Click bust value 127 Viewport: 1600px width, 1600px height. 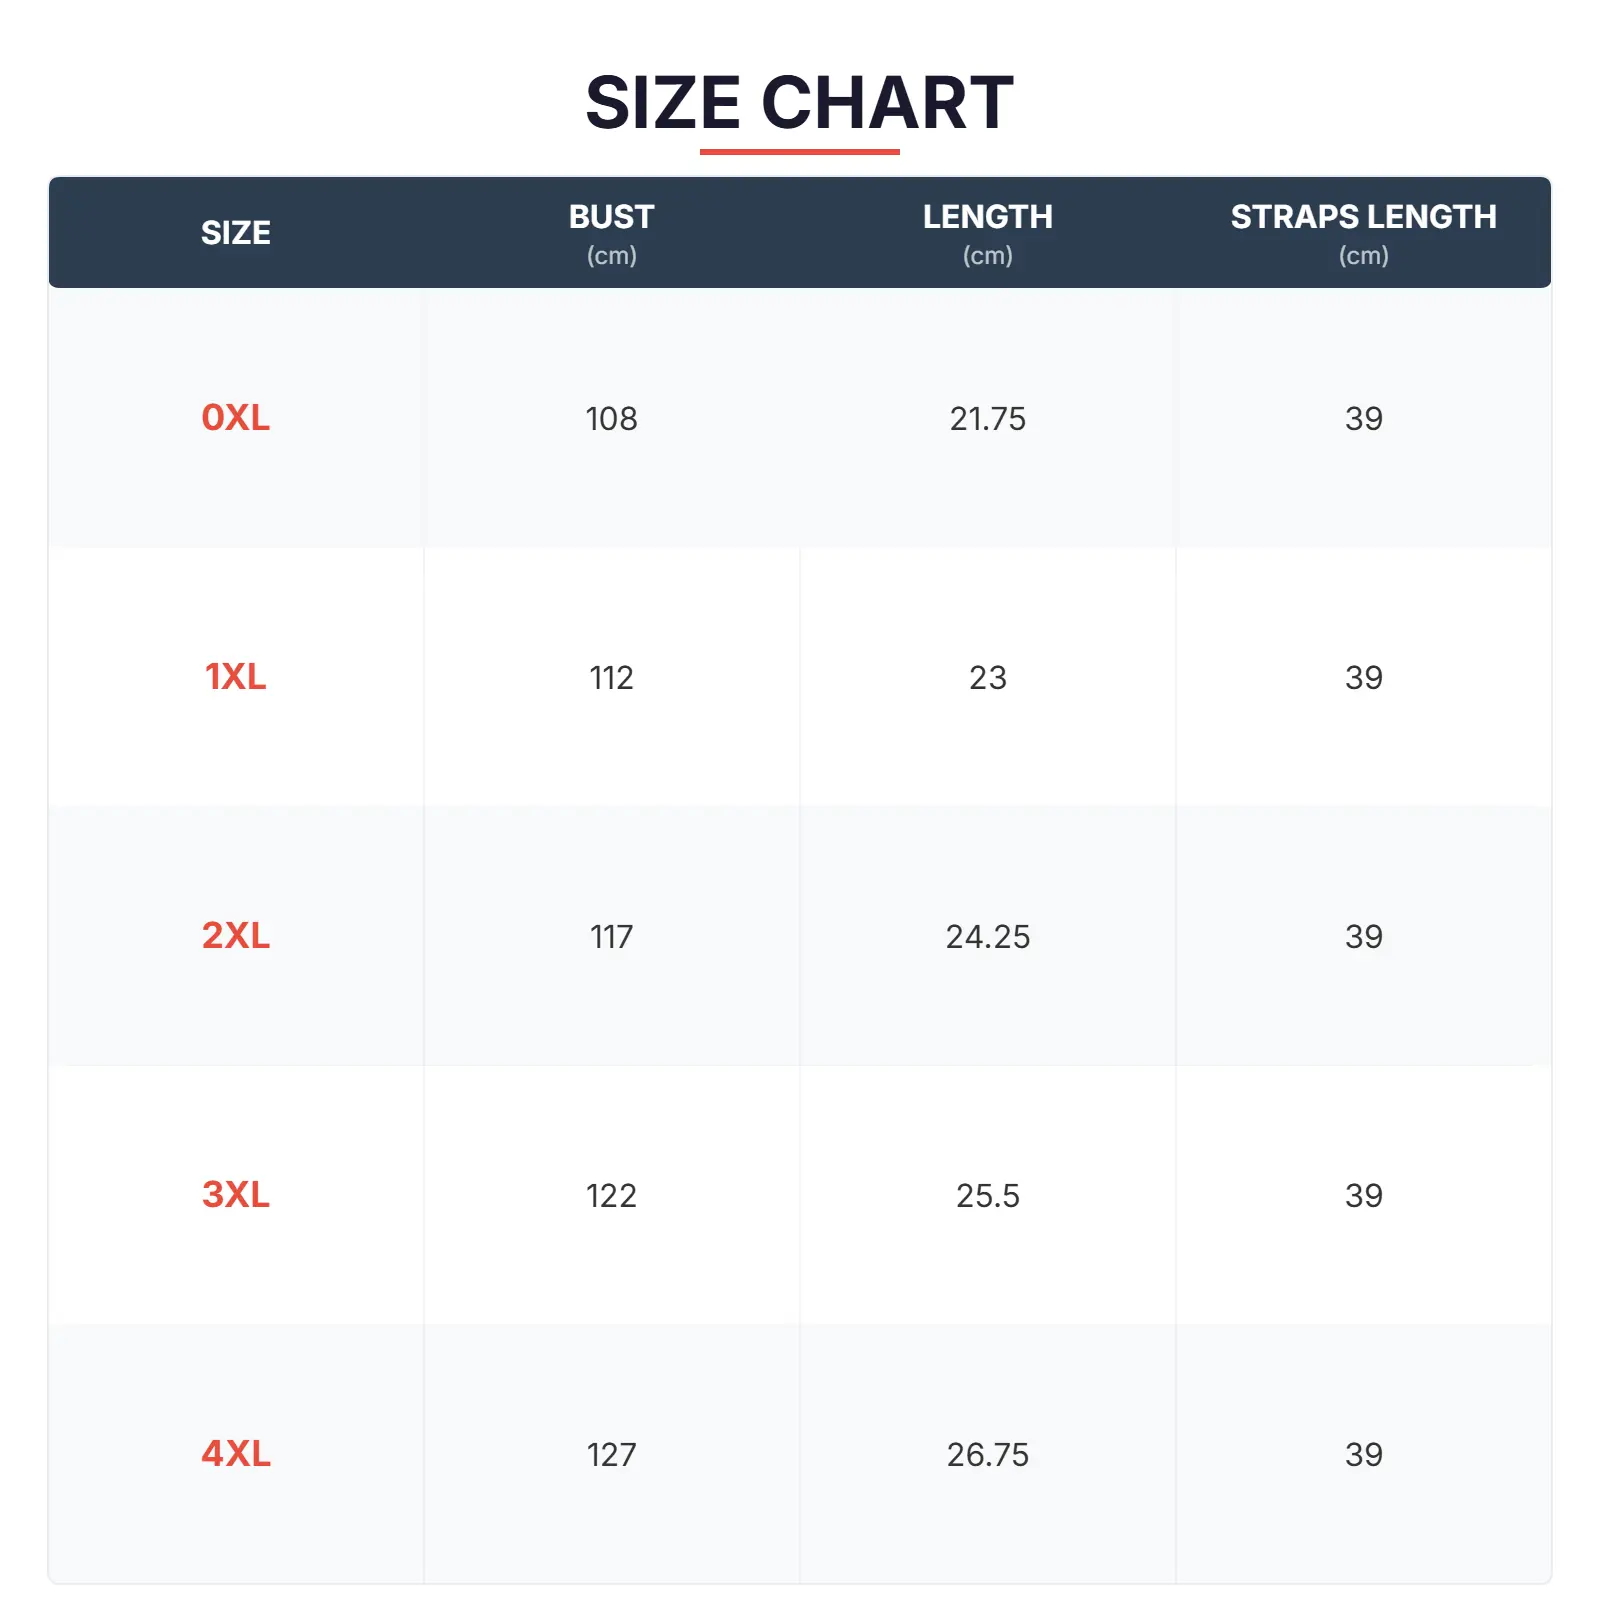point(611,1455)
